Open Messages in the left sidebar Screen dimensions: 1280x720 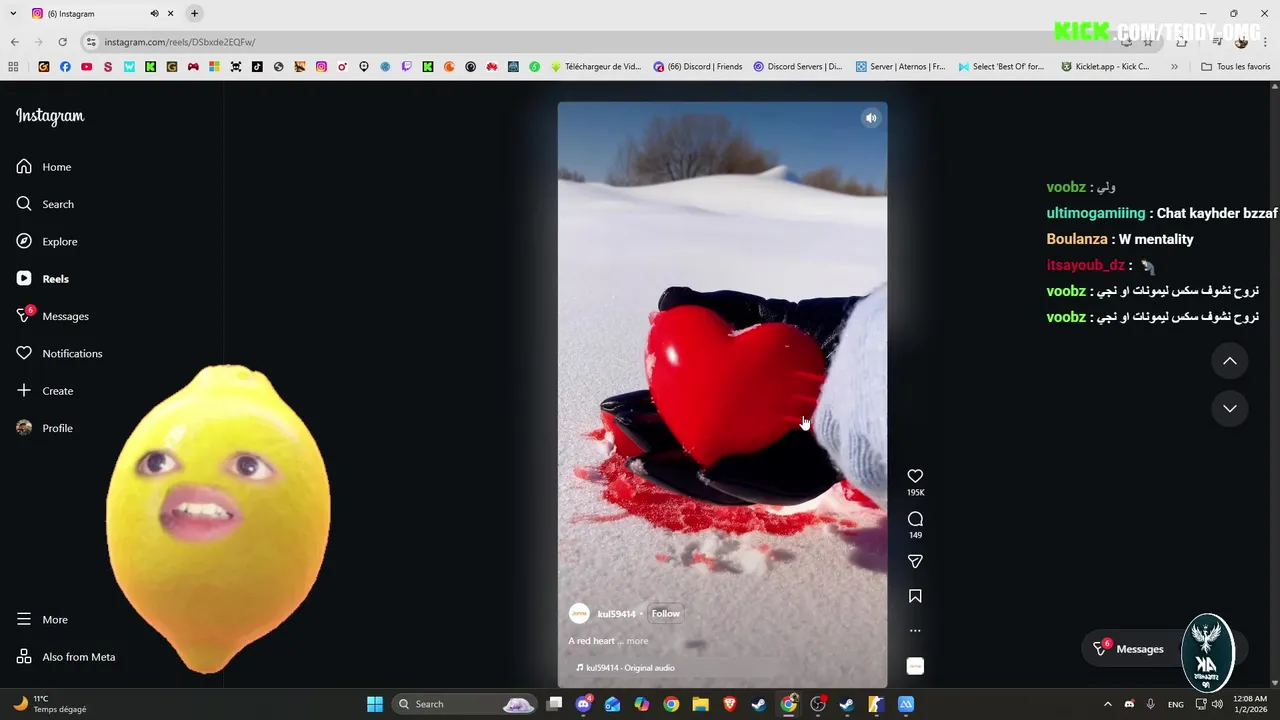coord(52,316)
